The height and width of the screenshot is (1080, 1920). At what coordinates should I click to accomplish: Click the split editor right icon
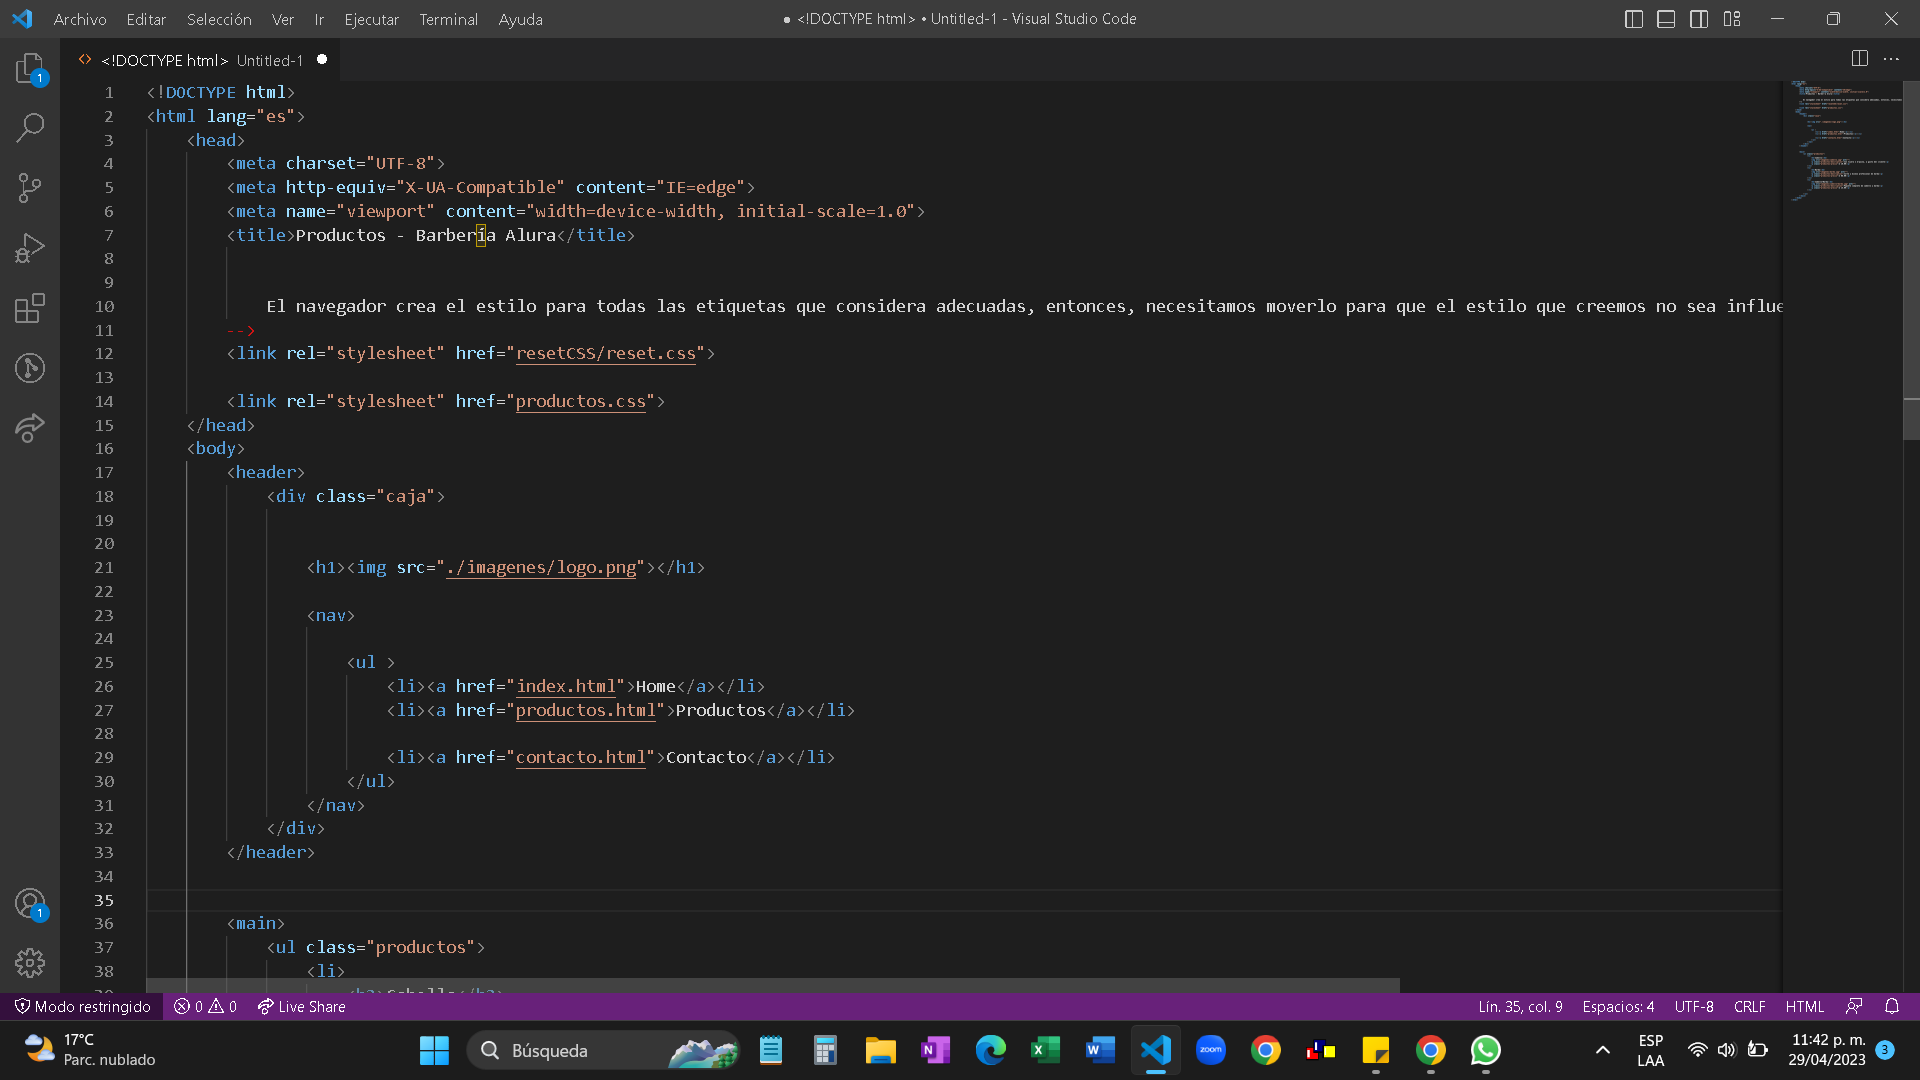(1859, 59)
